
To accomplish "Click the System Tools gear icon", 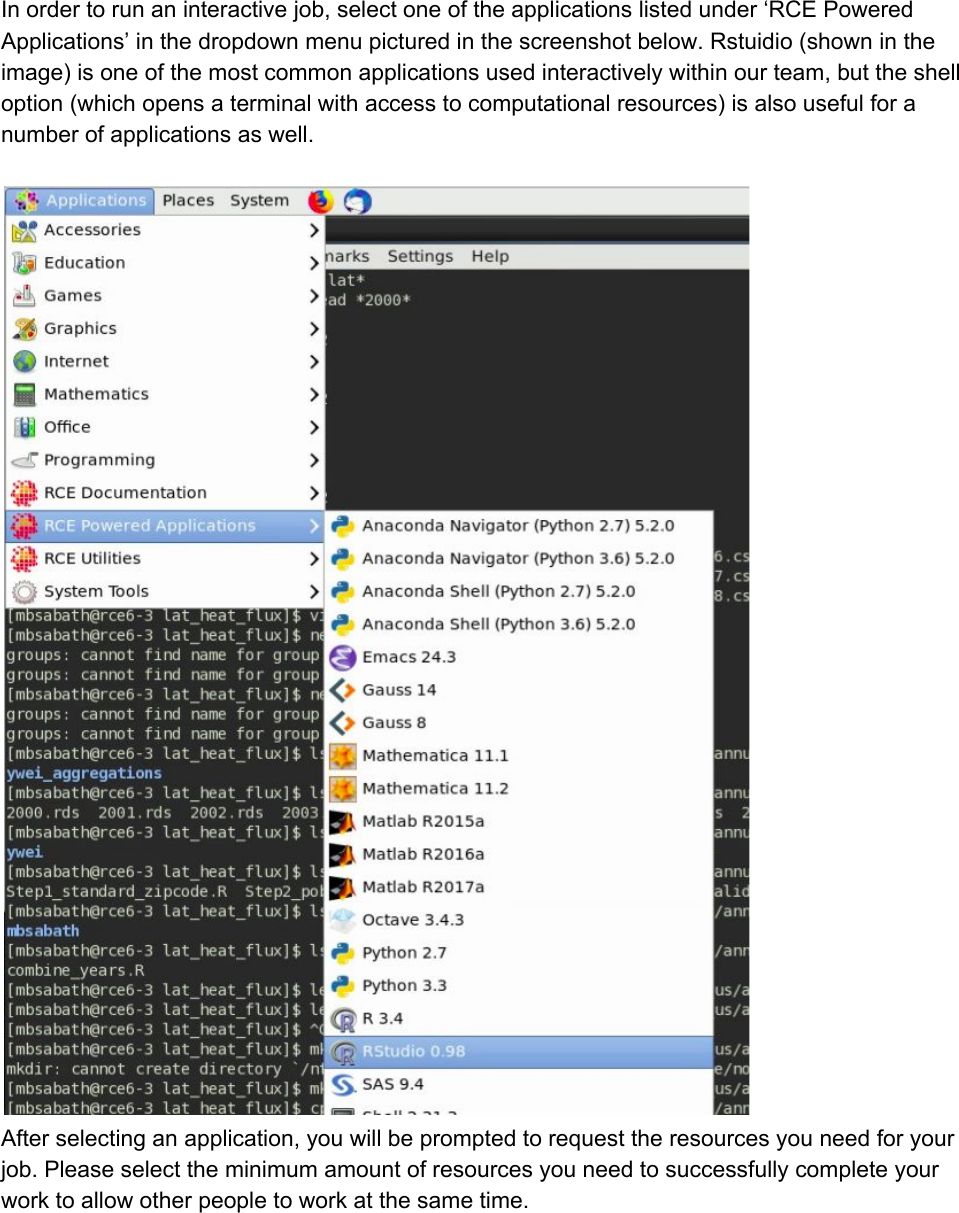I will [25, 592].
